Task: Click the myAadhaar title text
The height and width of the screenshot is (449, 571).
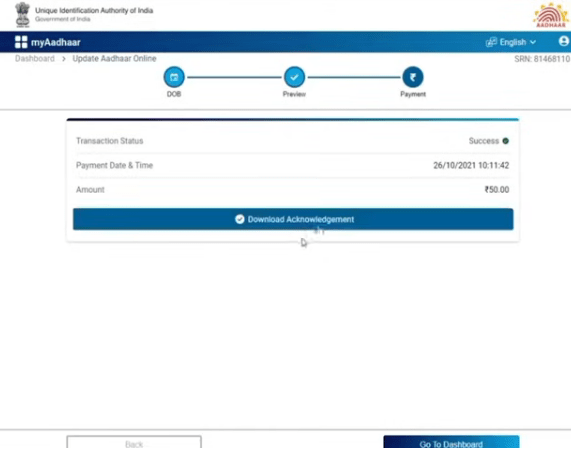Action: coord(56,42)
